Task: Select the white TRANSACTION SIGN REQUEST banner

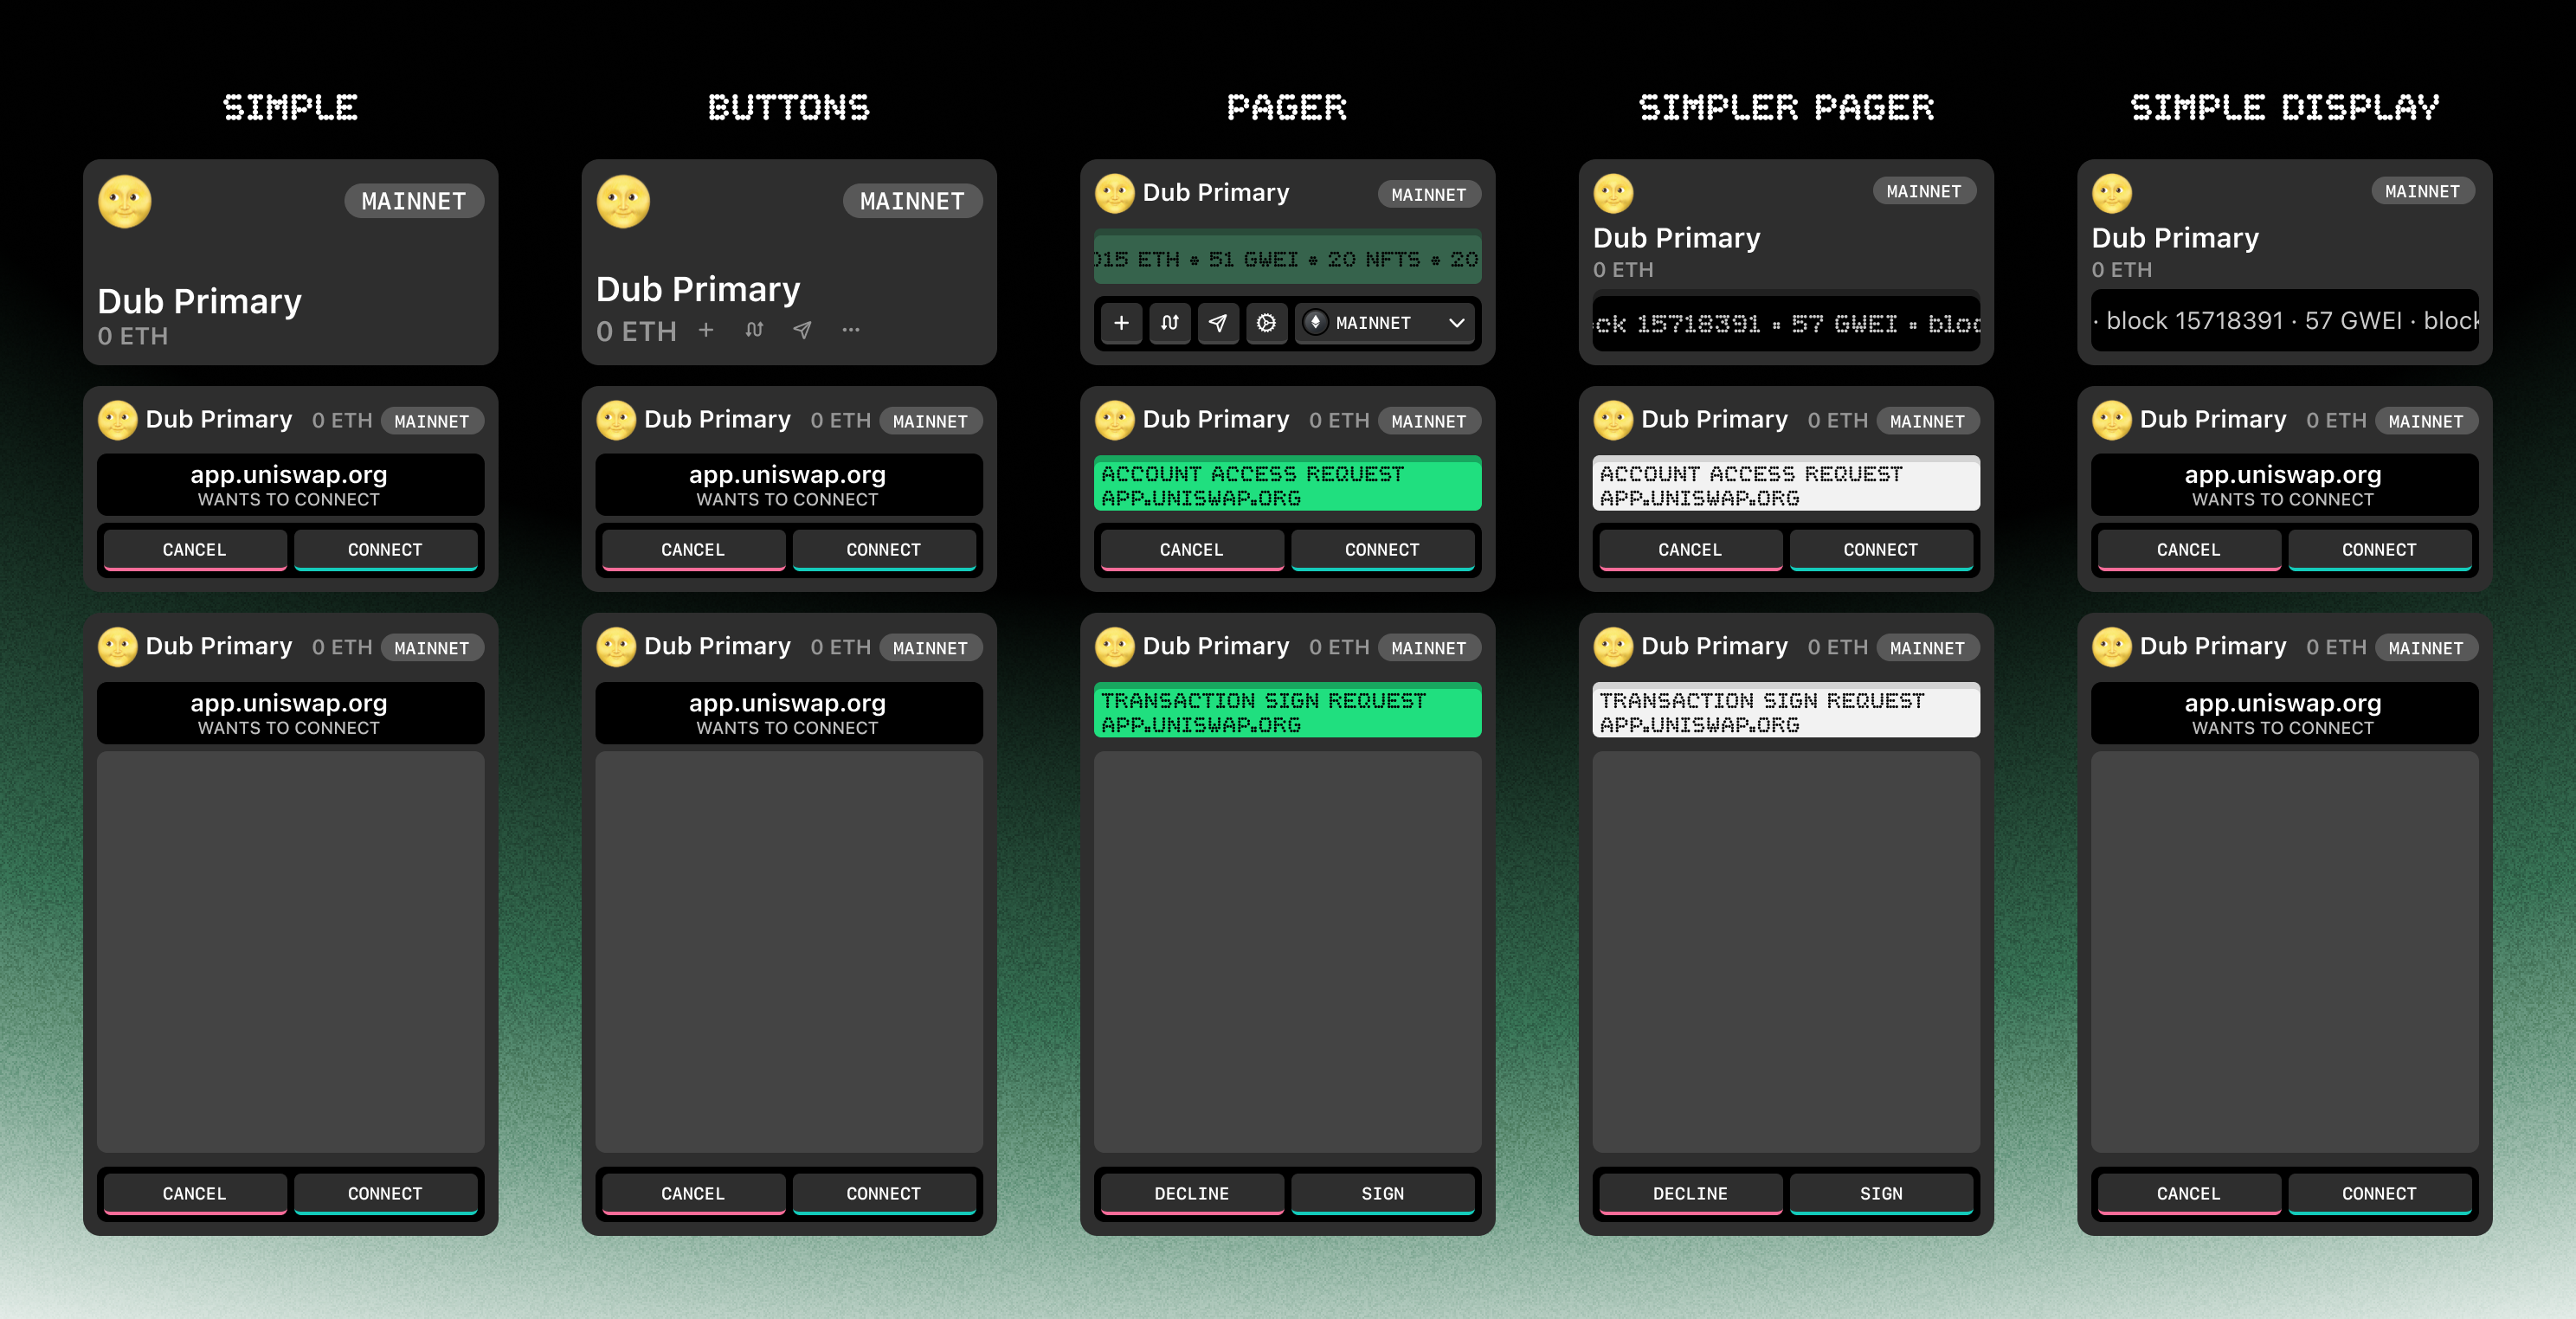Action: click(1785, 711)
